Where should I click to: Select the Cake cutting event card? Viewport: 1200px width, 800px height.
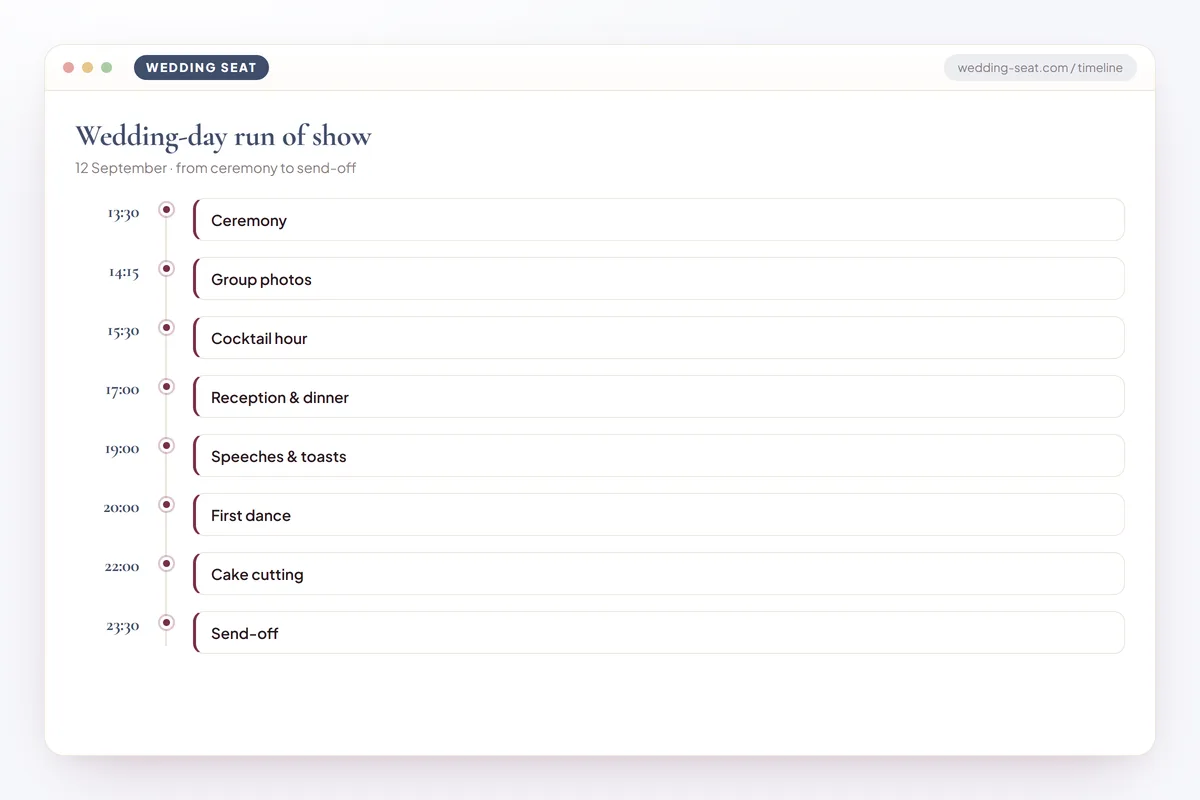point(658,574)
